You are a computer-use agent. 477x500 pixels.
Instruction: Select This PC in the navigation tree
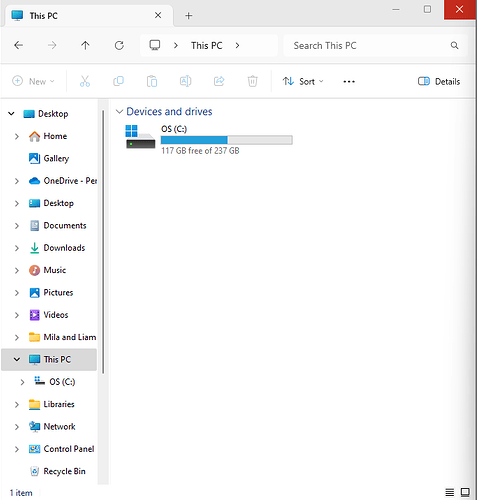coord(49,359)
